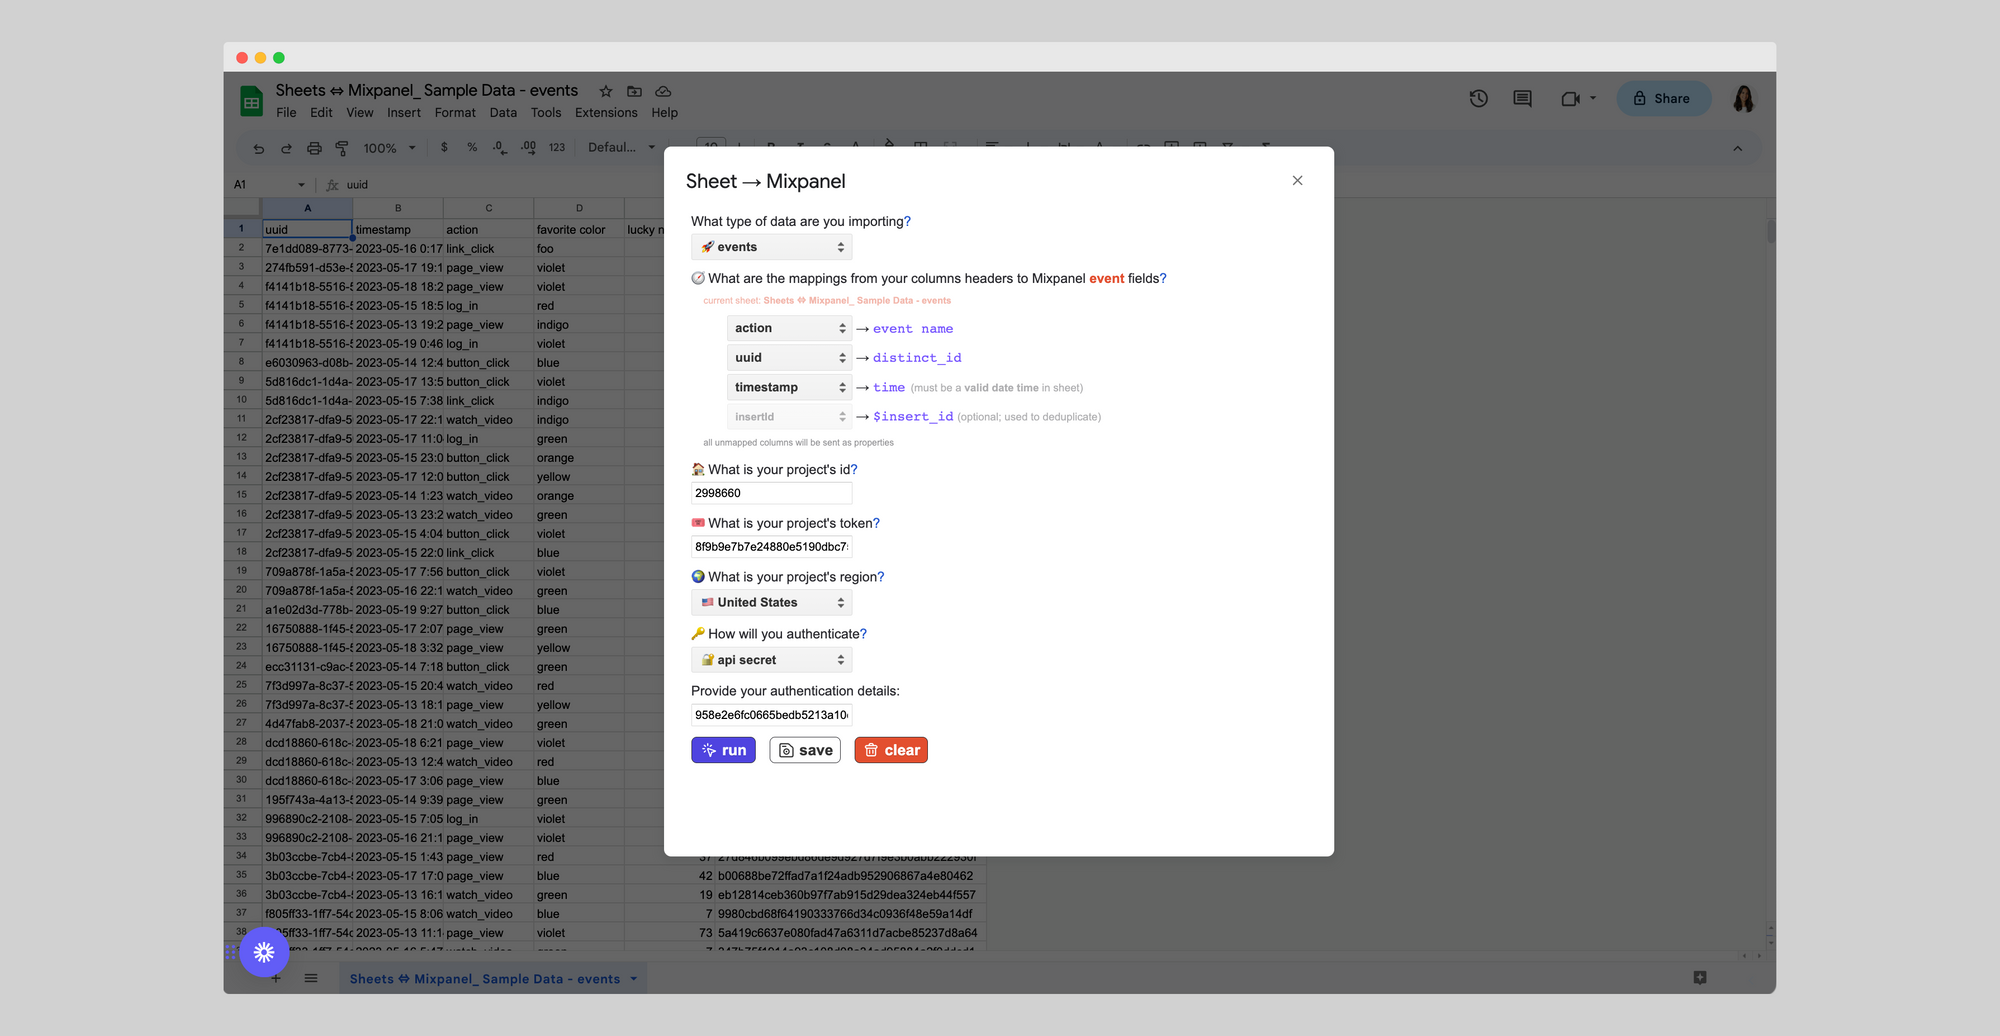2000x1036 pixels.
Task: Open side panel icon at bottom right
Action: tap(1700, 977)
